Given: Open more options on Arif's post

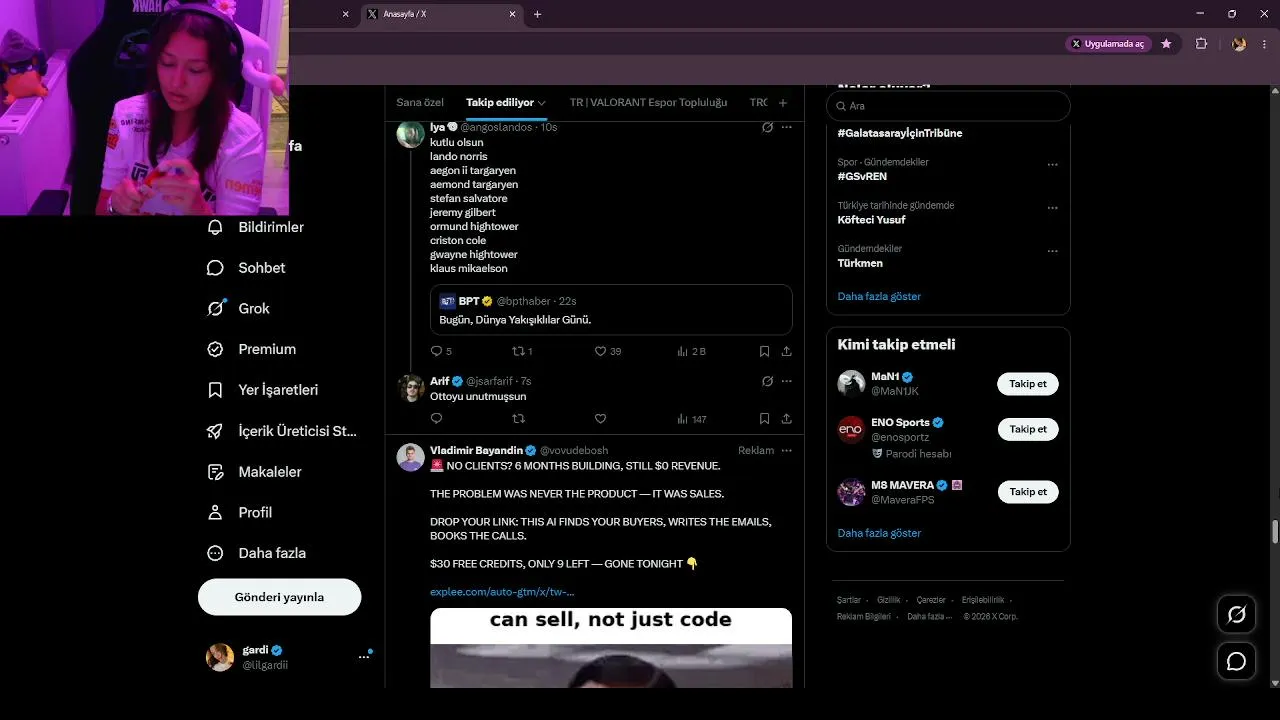Looking at the screenshot, I should (787, 381).
